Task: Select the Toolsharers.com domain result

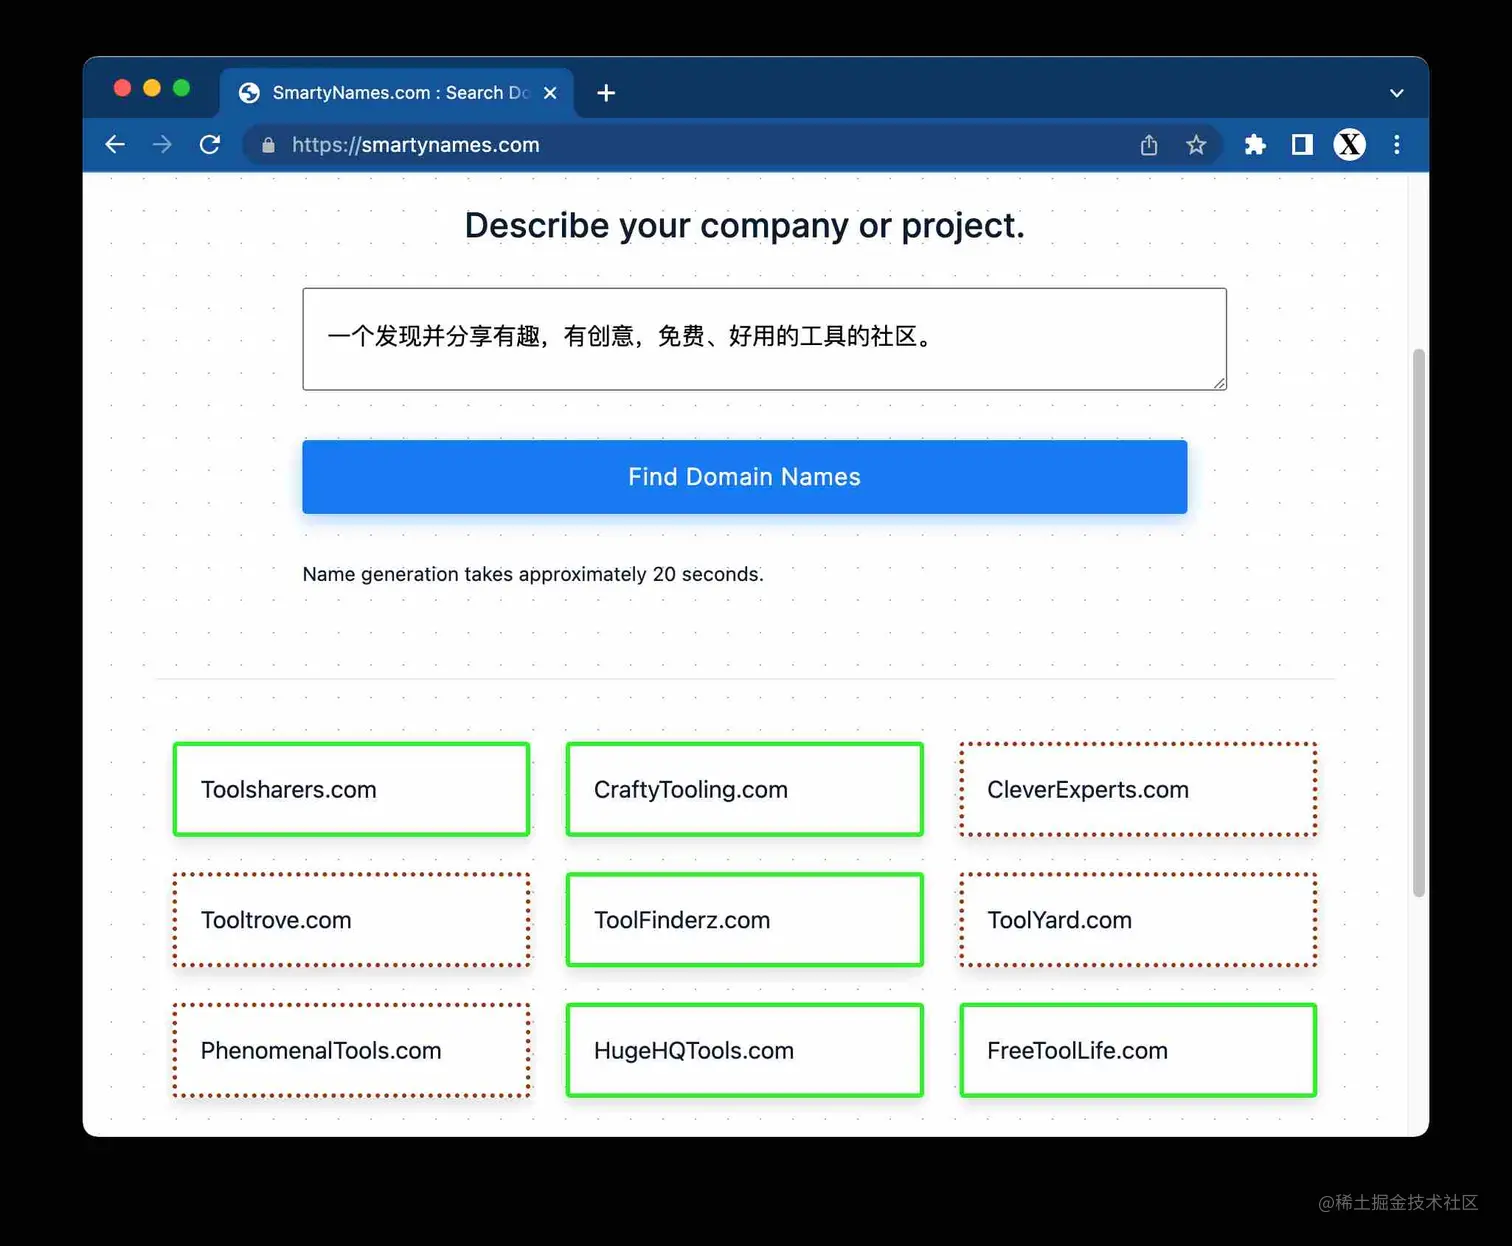Action: coord(351,789)
